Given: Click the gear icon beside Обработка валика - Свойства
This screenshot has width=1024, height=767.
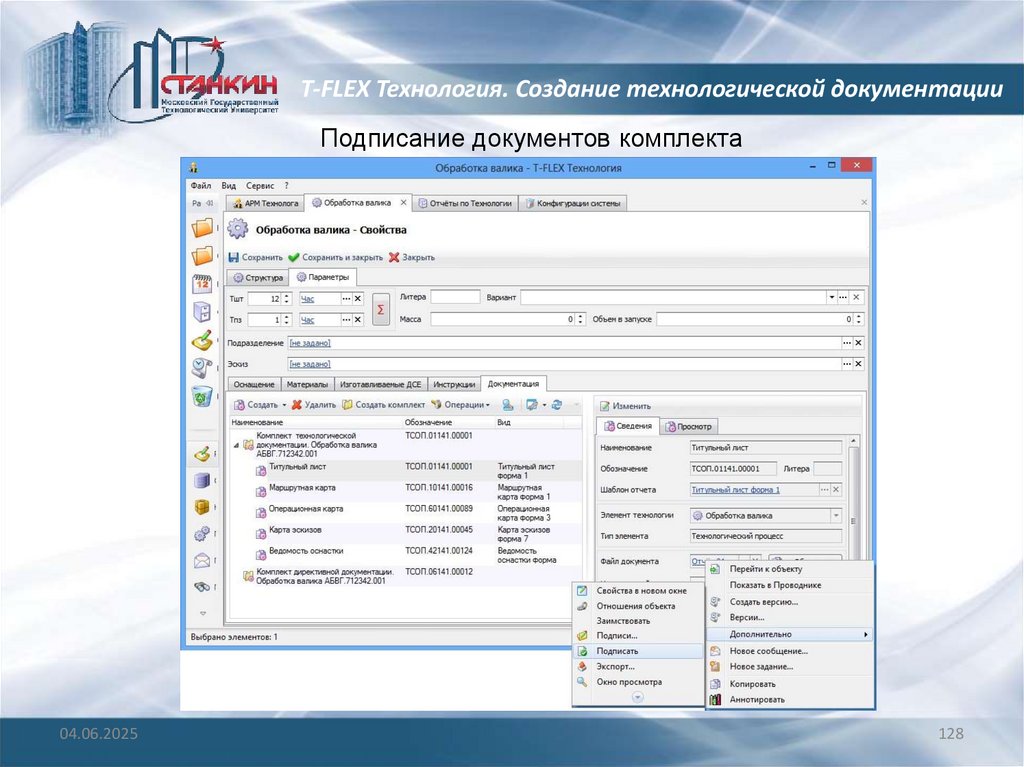Looking at the screenshot, I should [238, 229].
